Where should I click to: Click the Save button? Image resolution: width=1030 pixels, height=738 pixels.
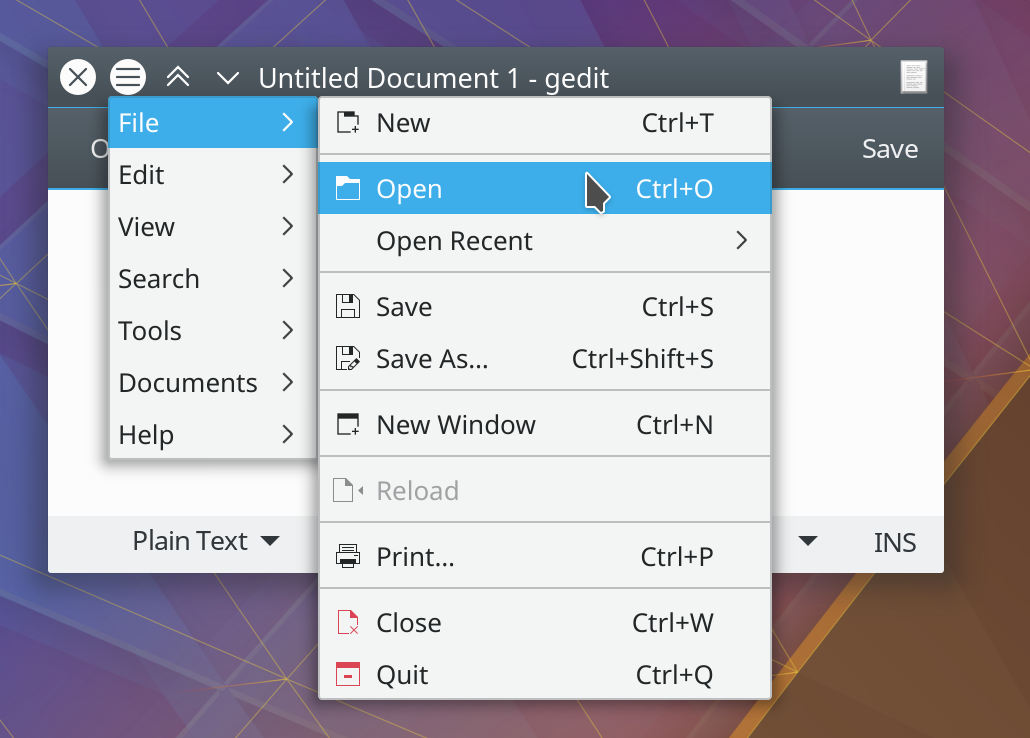[x=889, y=148]
